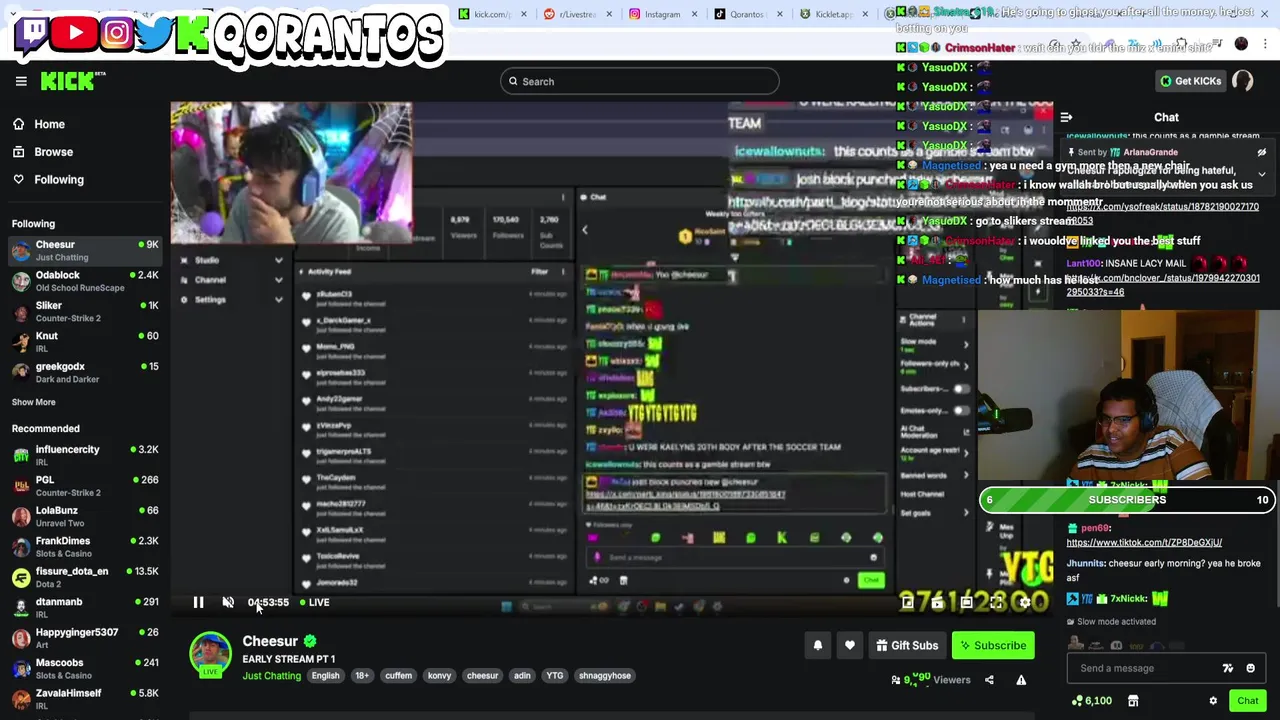Viewport: 1280px width, 720px height.
Task: Open influencercity recommended channel
Action: coord(85,455)
